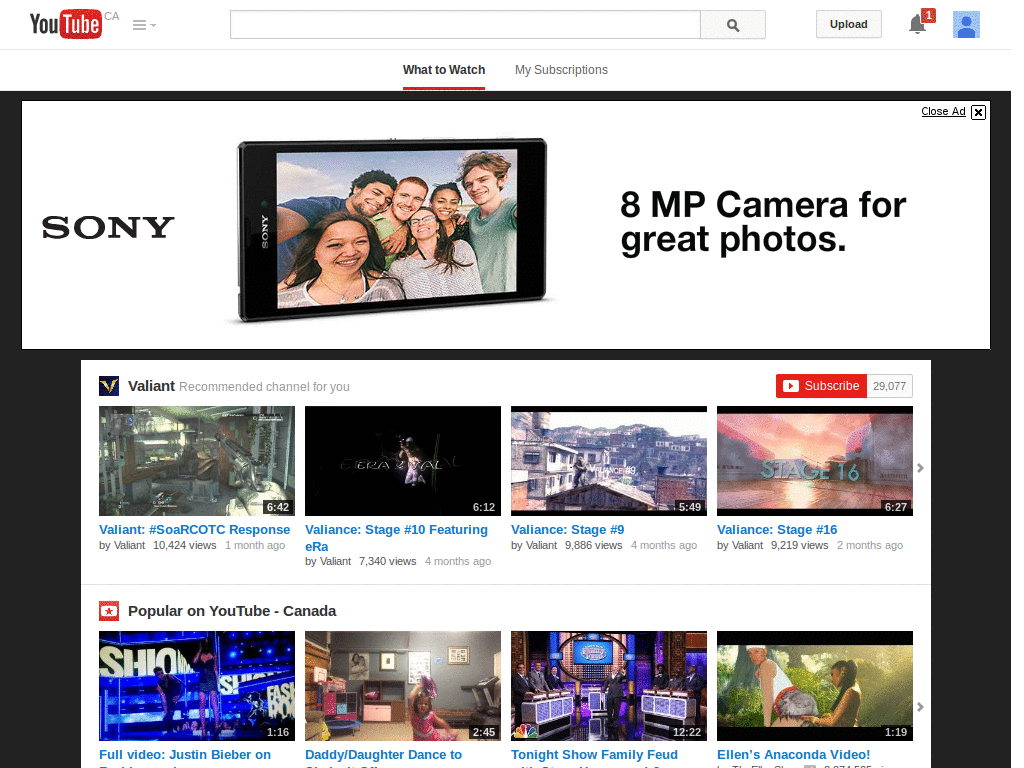The image size is (1024, 768).
Task: Click the 10,424 views text
Action: pos(184,545)
